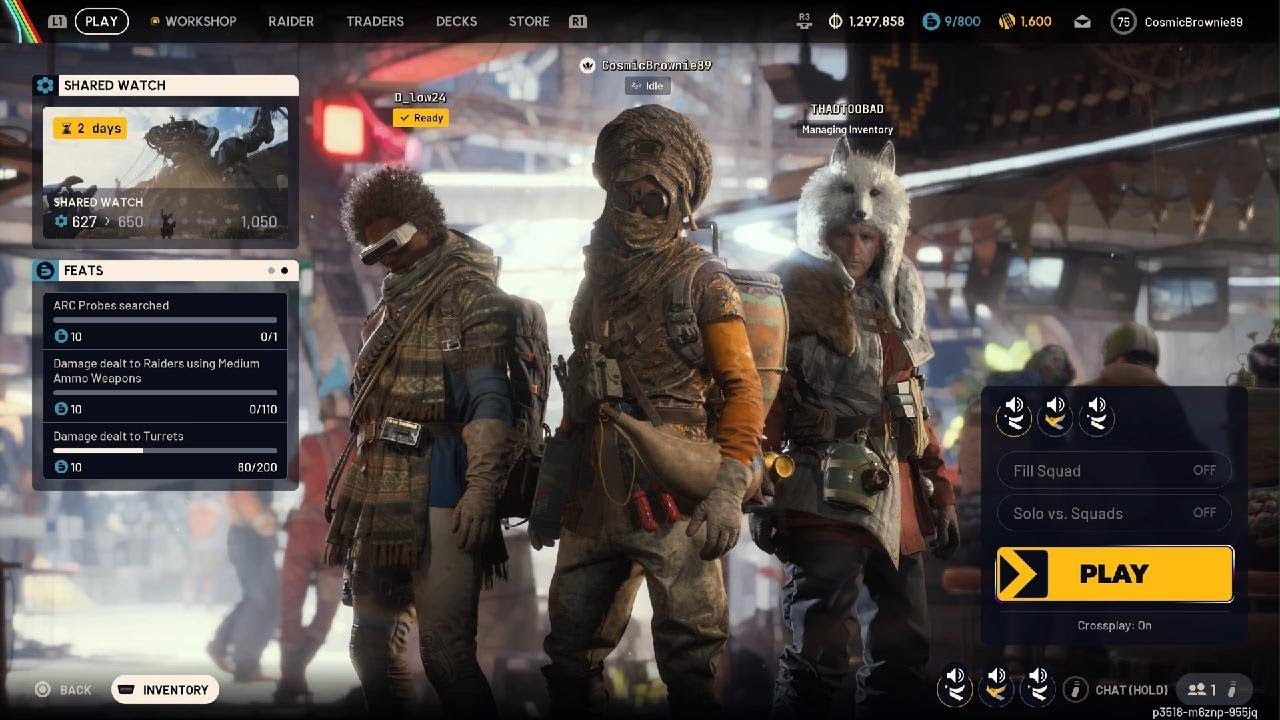Open the STORE tab

point(529,21)
